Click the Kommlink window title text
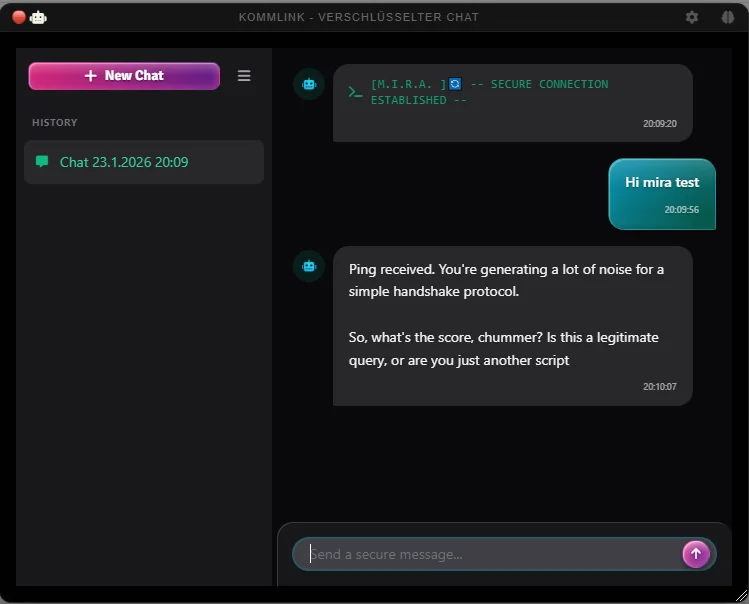 pos(358,17)
